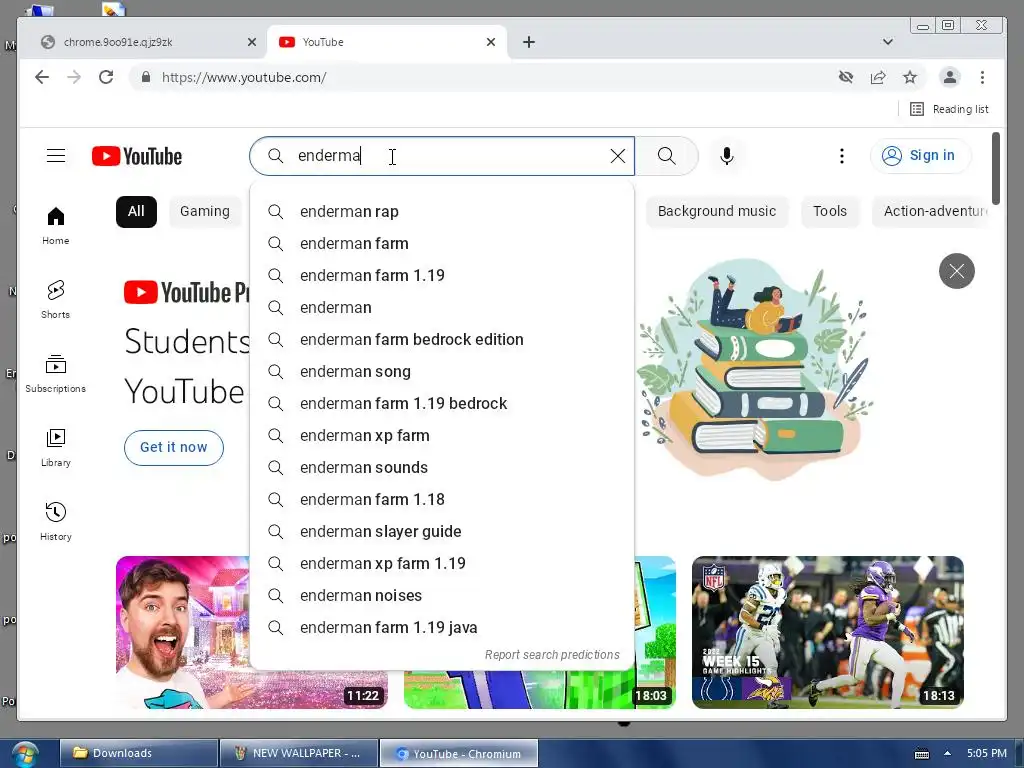The width and height of the screenshot is (1024, 768).
Task: Choose suggestion 'enderman song'
Action: coord(442,372)
